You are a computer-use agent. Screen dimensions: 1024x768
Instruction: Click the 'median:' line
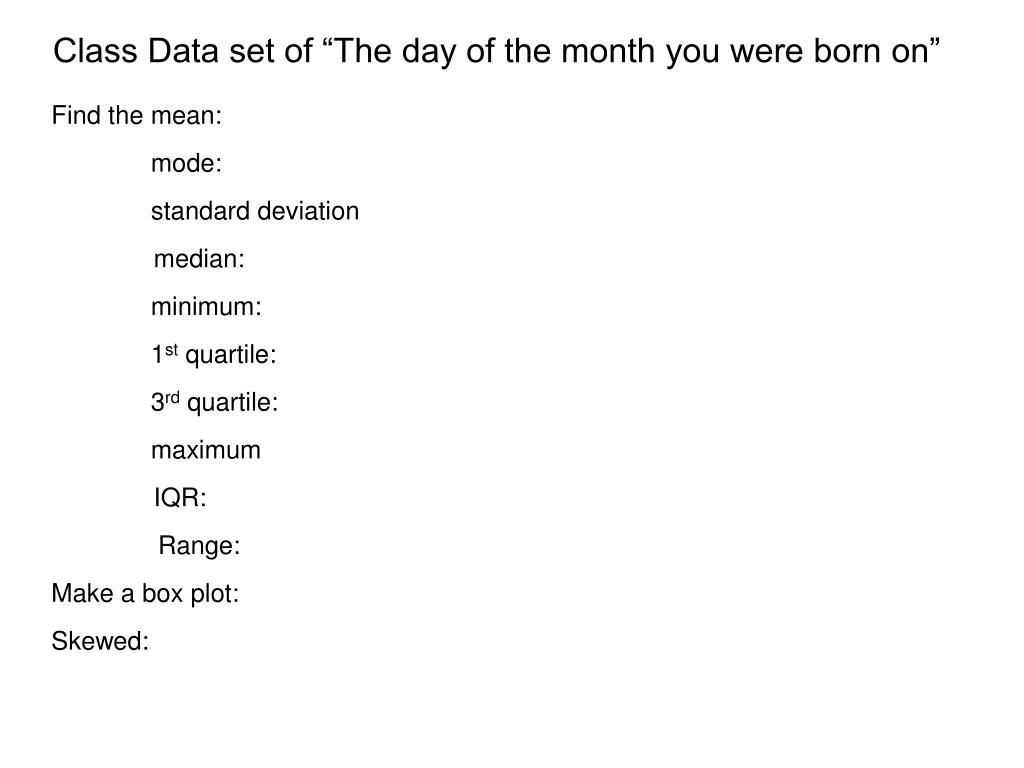199,259
